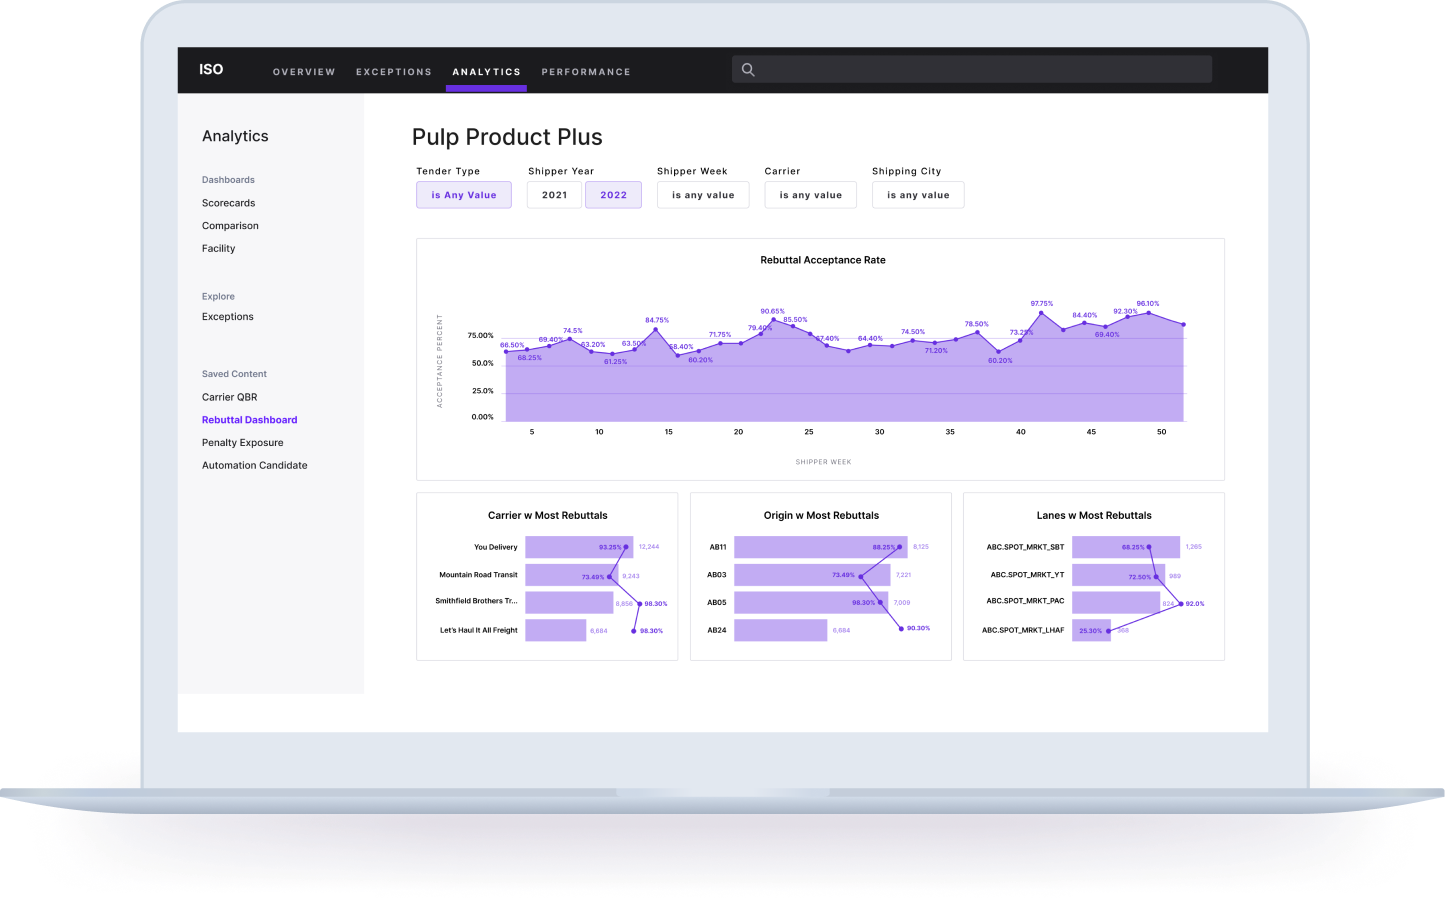Click the You Delivery carrier bar
Image resolution: width=1445 pixels, height=901 pixels.
[x=579, y=547]
